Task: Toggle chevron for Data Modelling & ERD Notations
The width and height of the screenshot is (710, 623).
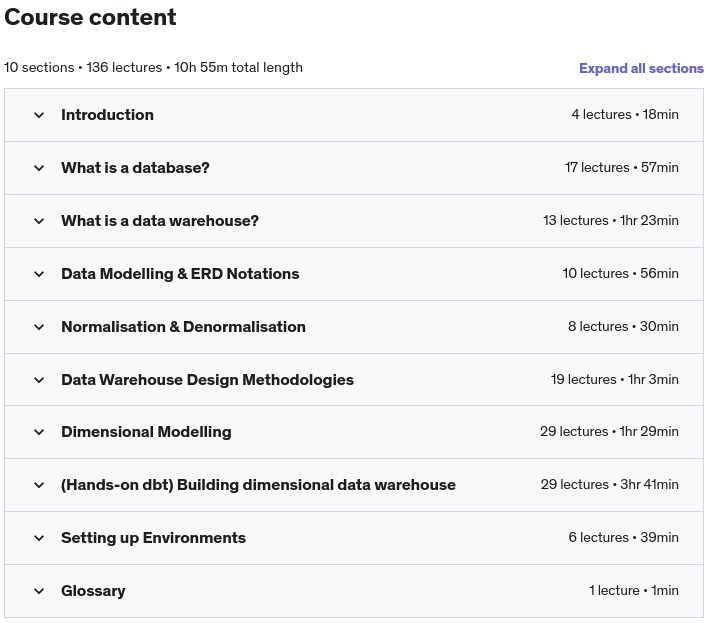Action: point(39,274)
